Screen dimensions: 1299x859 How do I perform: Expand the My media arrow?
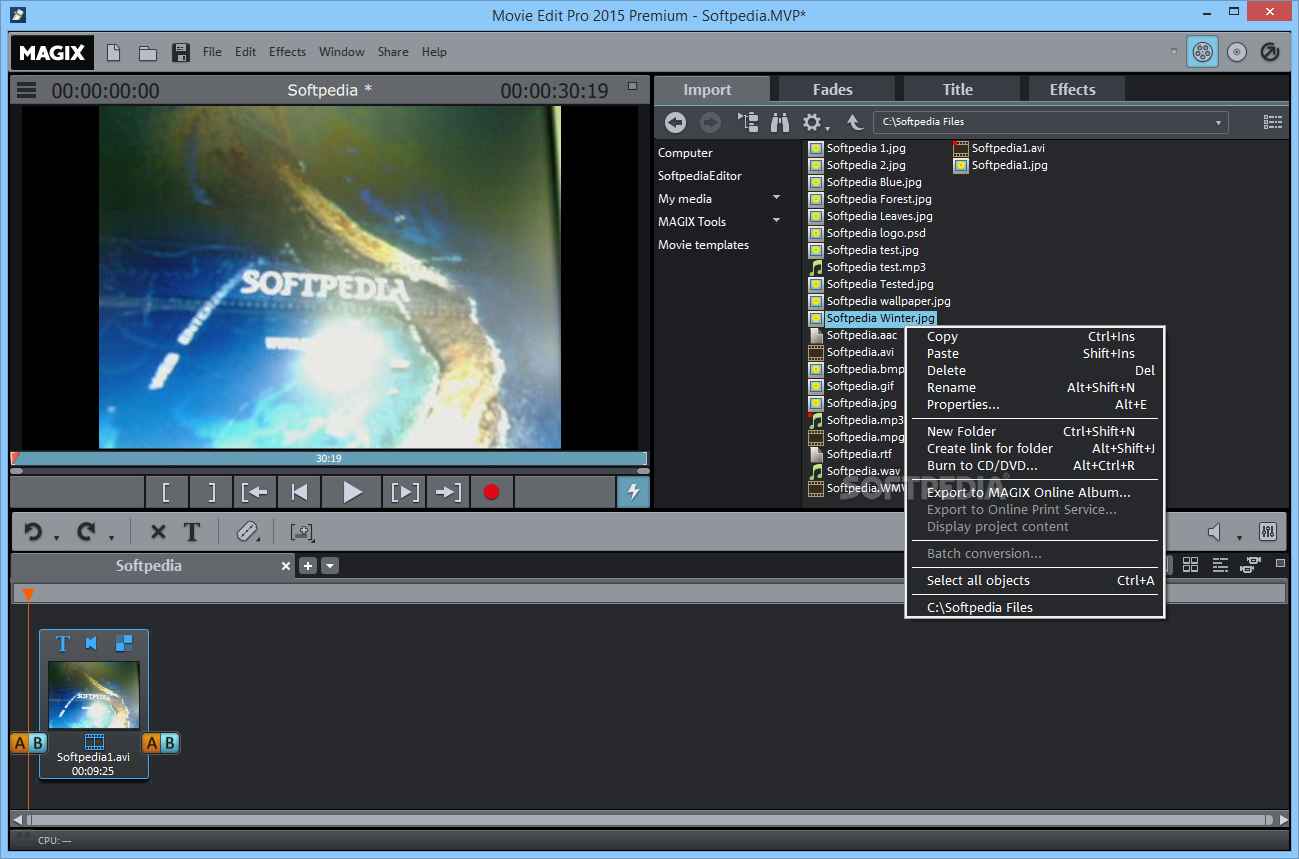coord(776,198)
